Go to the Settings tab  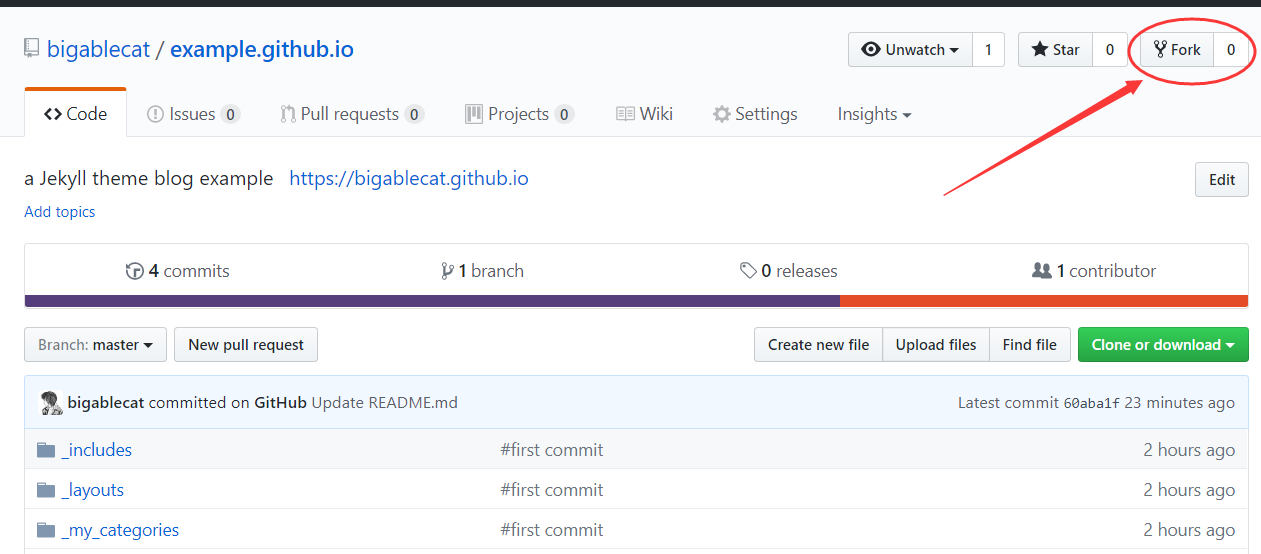point(755,114)
